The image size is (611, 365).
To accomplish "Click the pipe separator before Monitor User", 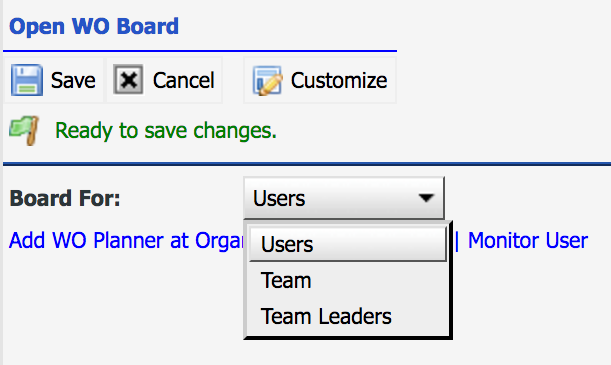I will (x=457, y=240).
